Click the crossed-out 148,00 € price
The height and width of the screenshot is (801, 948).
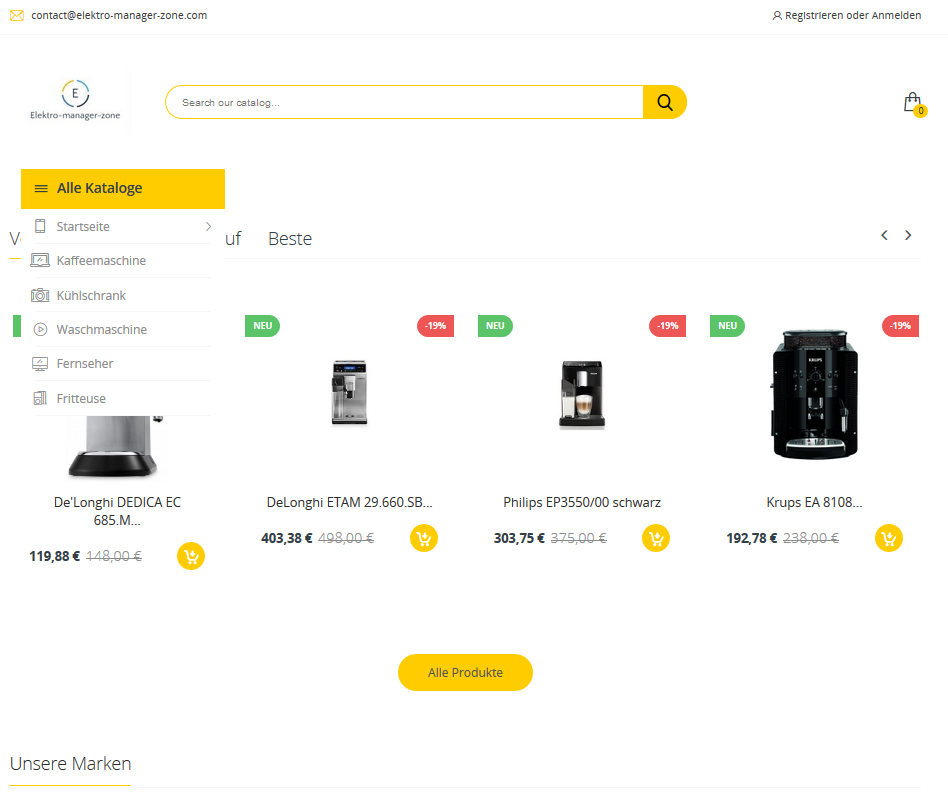tap(114, 556)
